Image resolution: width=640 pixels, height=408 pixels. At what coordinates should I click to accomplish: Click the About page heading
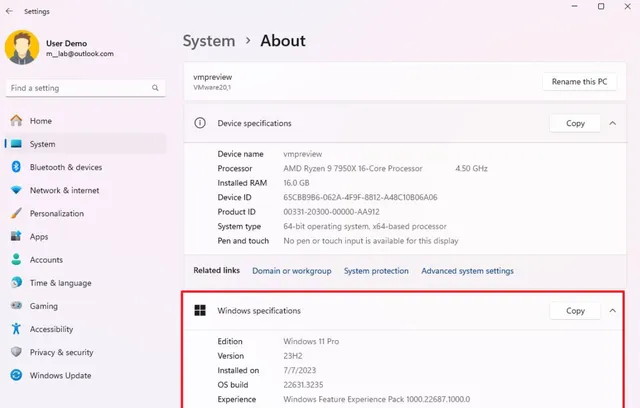tap(283, 41)
